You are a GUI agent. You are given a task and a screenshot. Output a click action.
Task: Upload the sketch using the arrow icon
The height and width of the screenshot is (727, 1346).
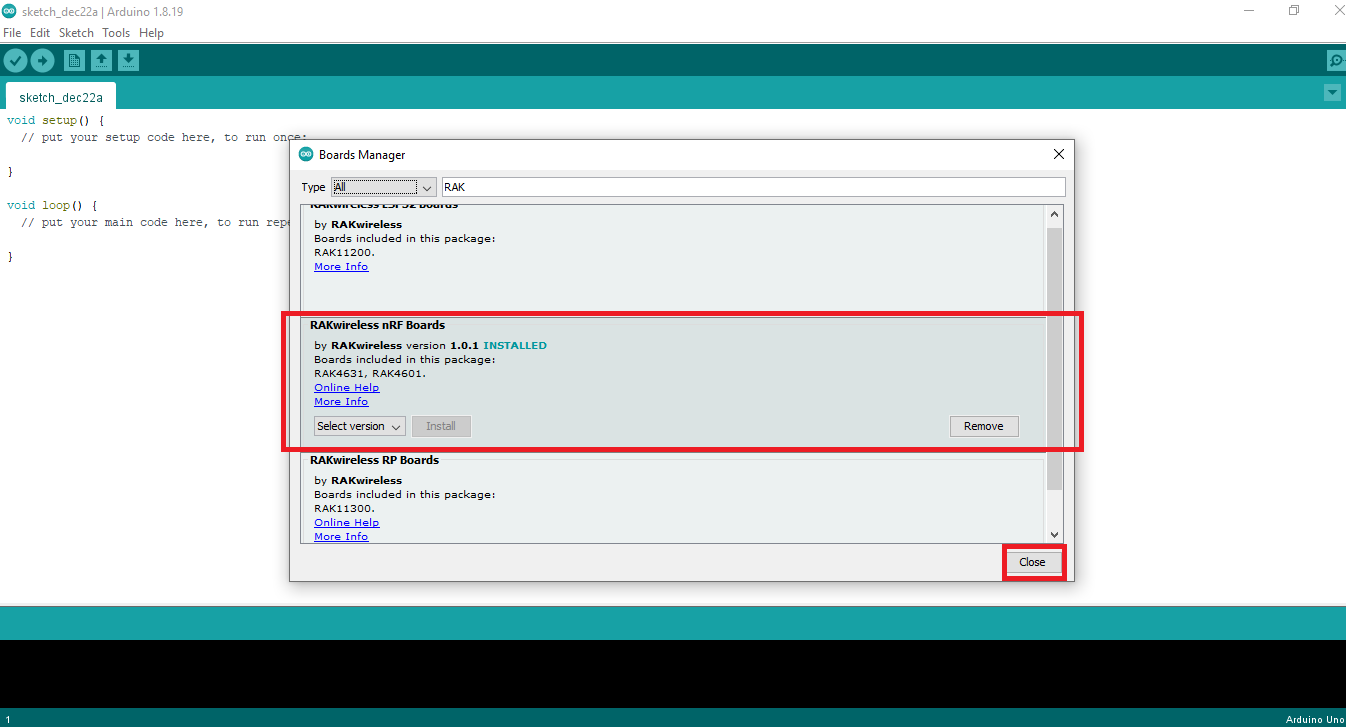click(42, 60)
